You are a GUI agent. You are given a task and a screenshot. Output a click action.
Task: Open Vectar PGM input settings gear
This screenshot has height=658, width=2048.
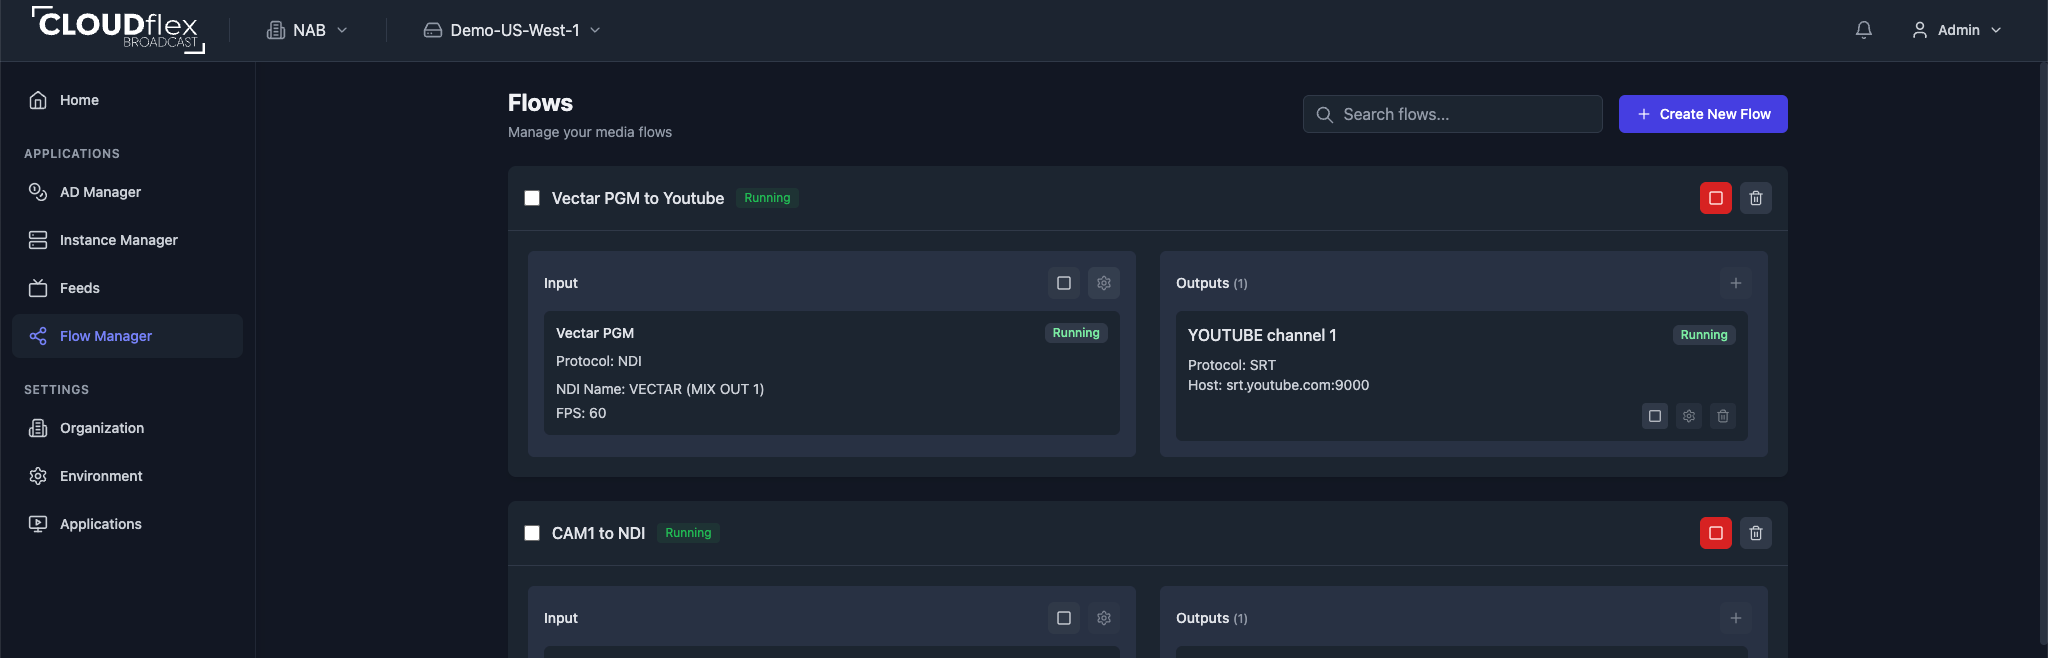pyautogui.click(x=1104, y=283)
